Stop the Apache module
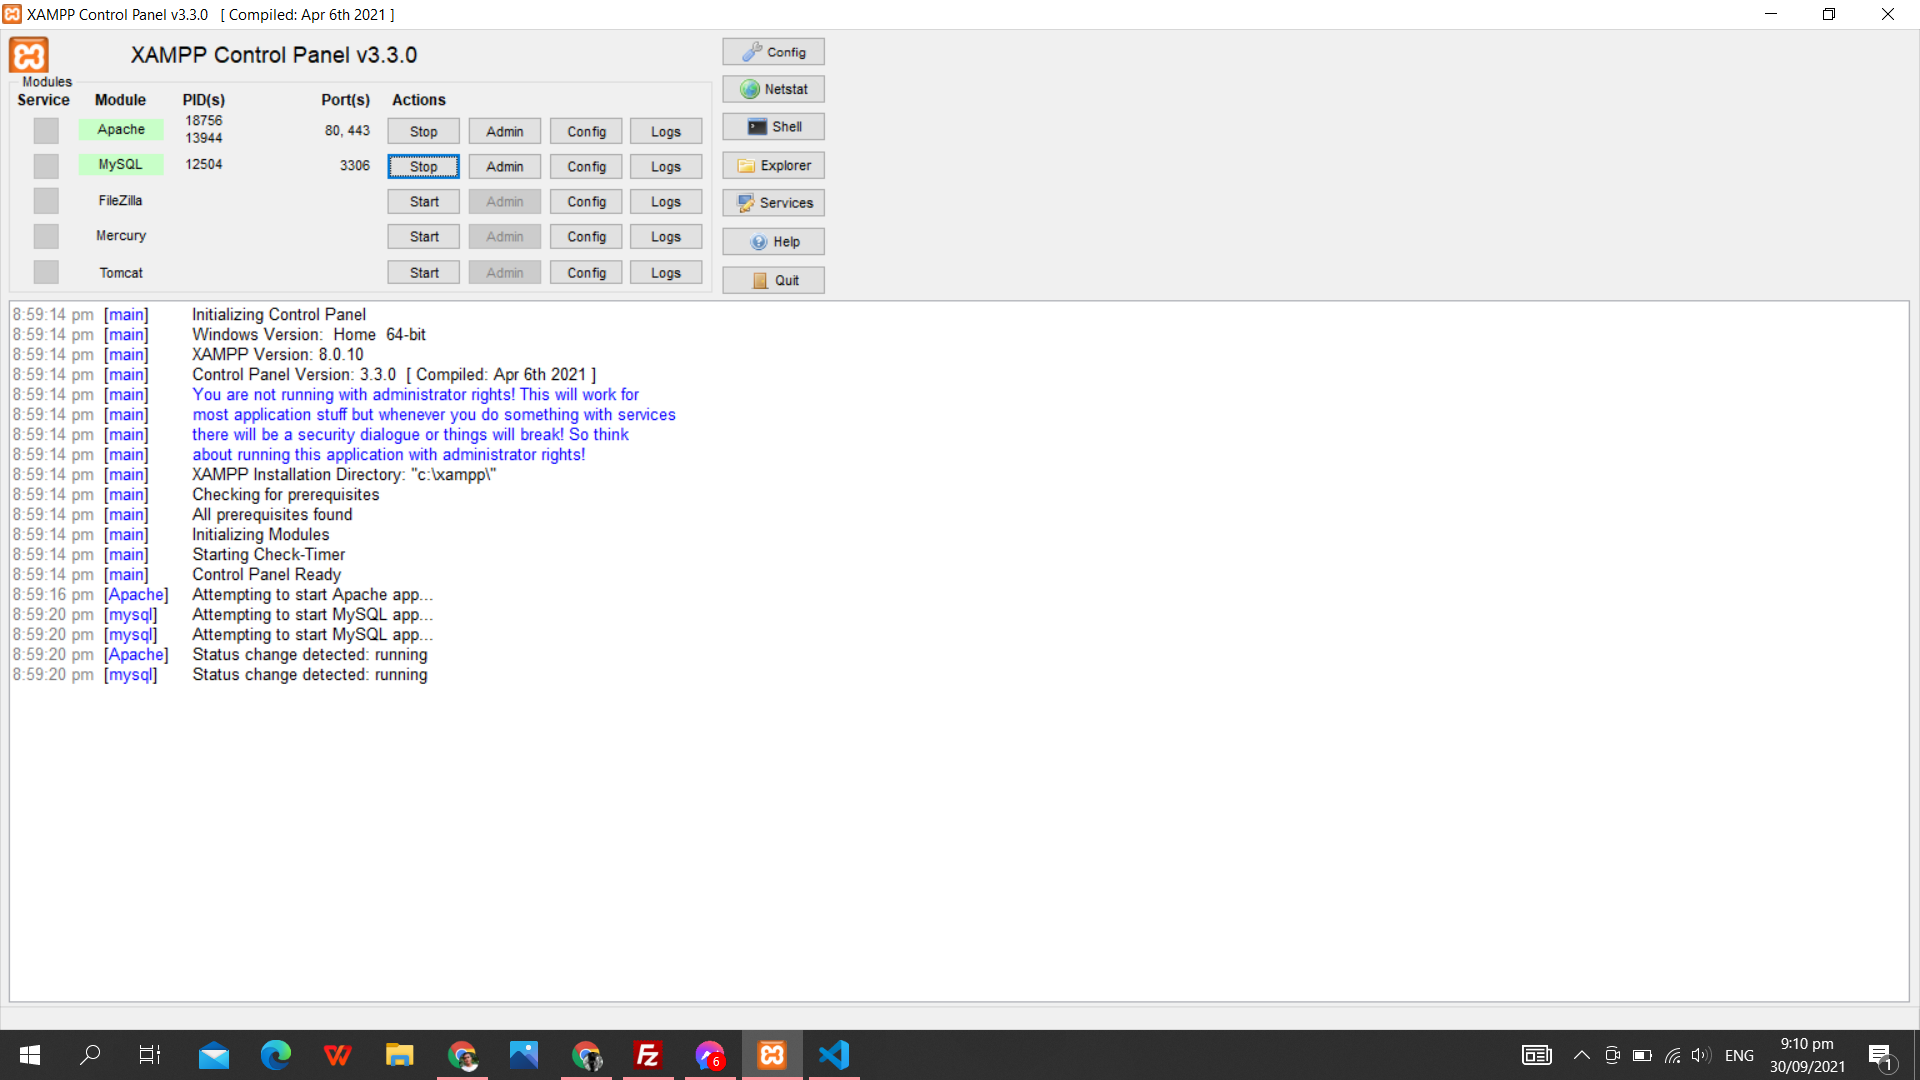 coord(423,132)
